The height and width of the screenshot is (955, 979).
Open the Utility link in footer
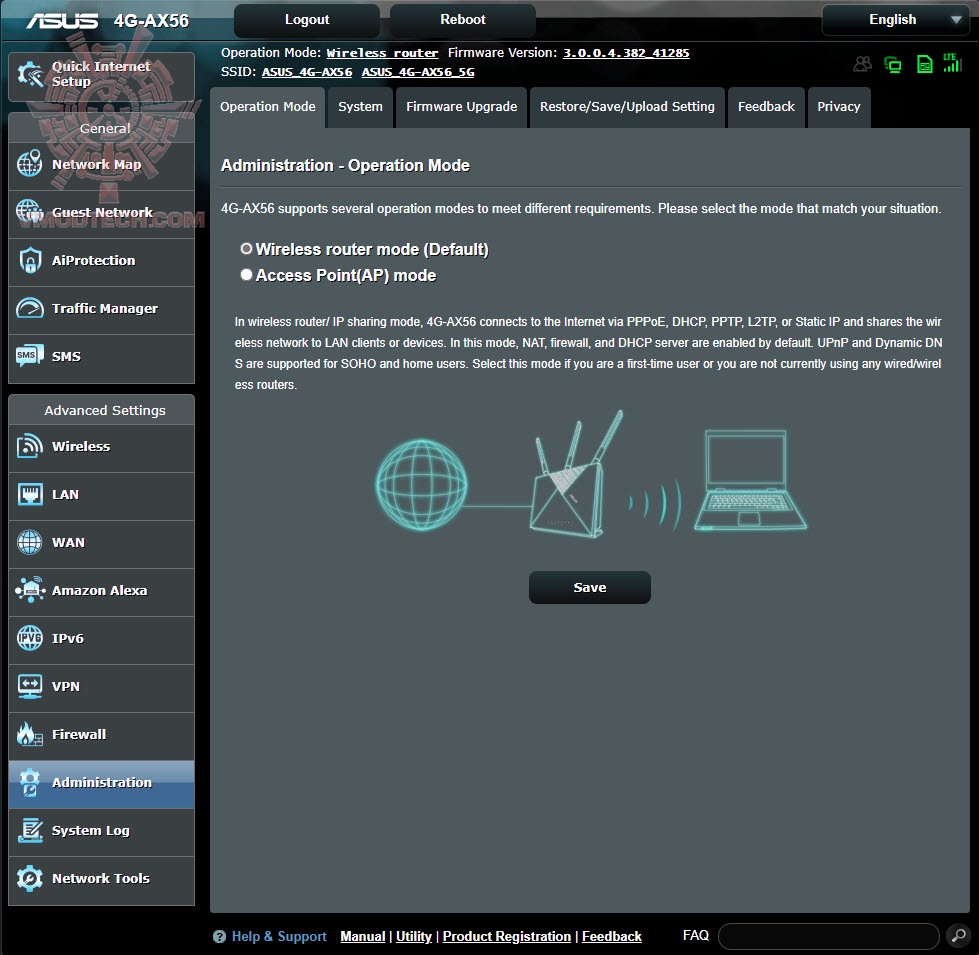click(414, 936)
